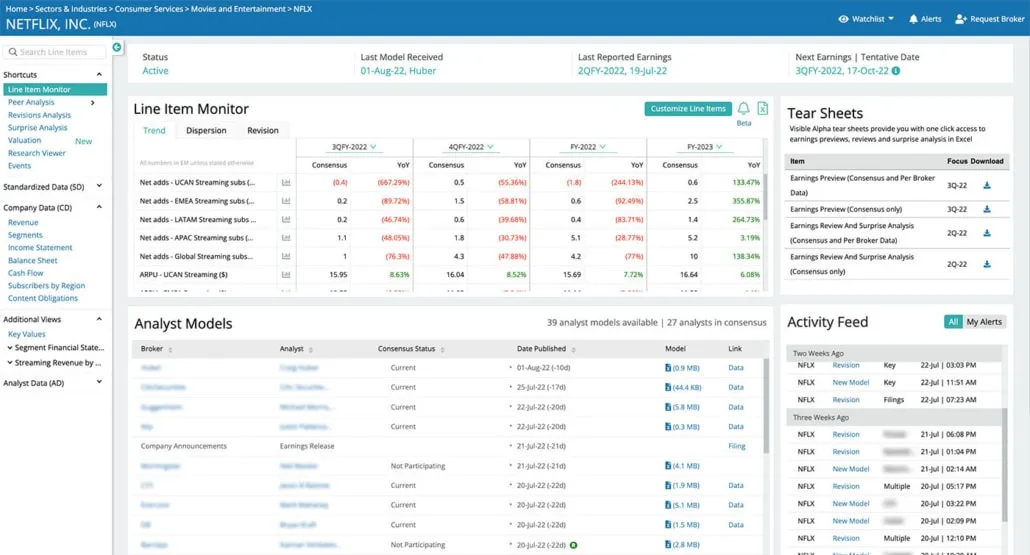This screenshot has height=555, width=1030.
Task: Open Movies and Entertainment breadcrumb link
Action: click(238, 9)
